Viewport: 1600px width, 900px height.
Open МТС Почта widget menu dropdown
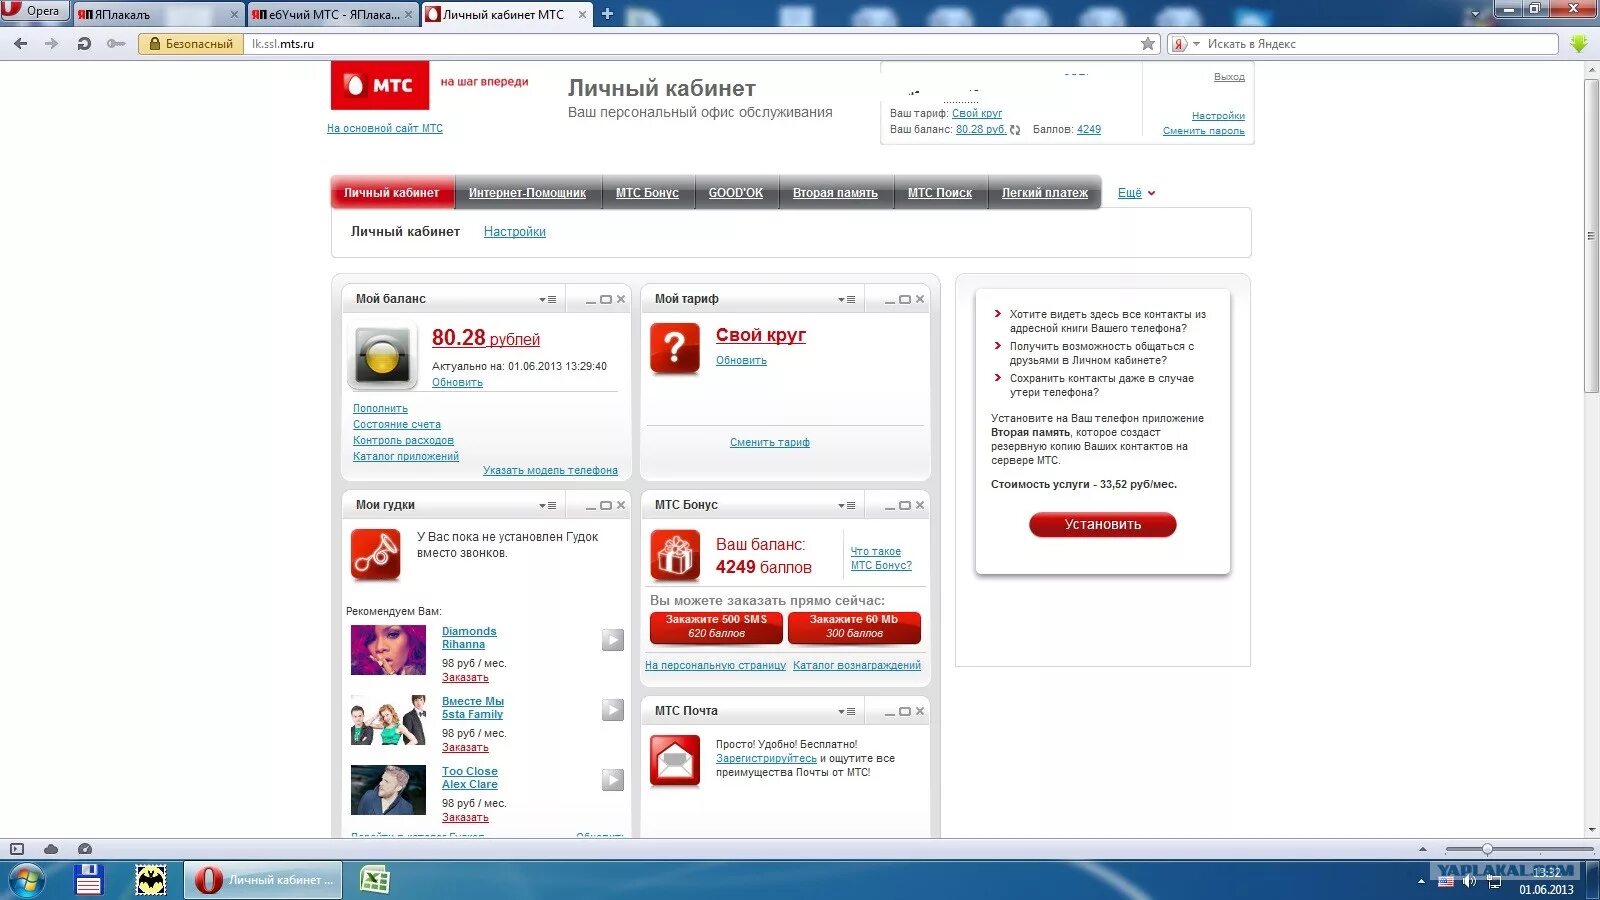click(846, 711)
